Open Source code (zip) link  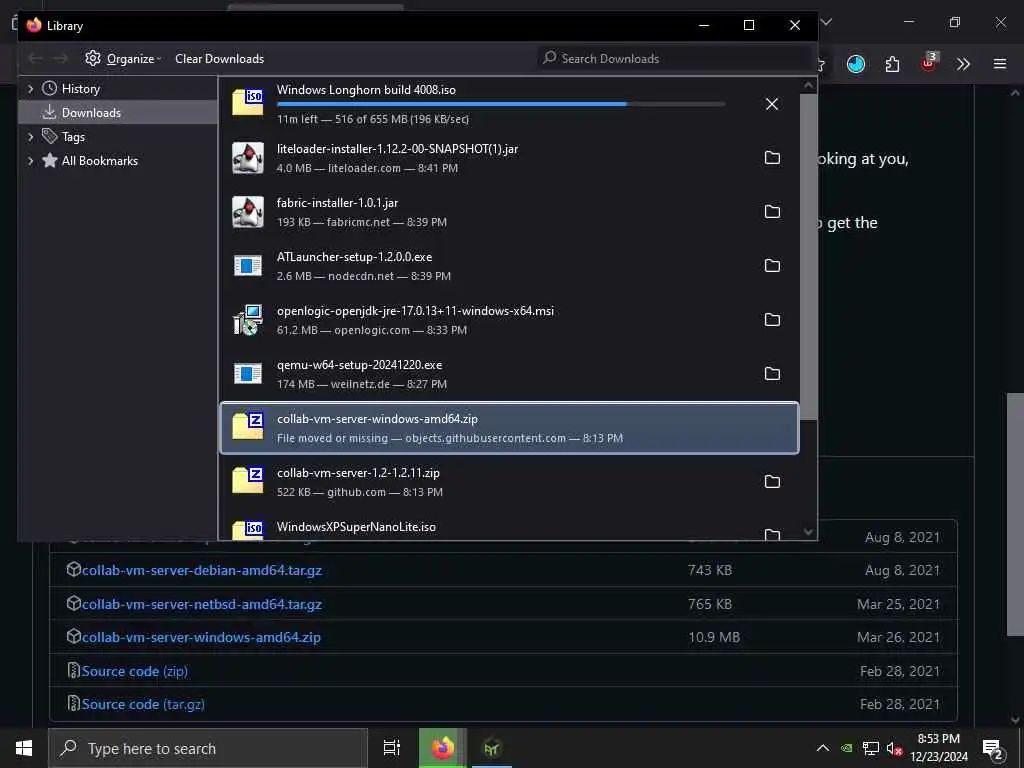(x=135, y=671)
